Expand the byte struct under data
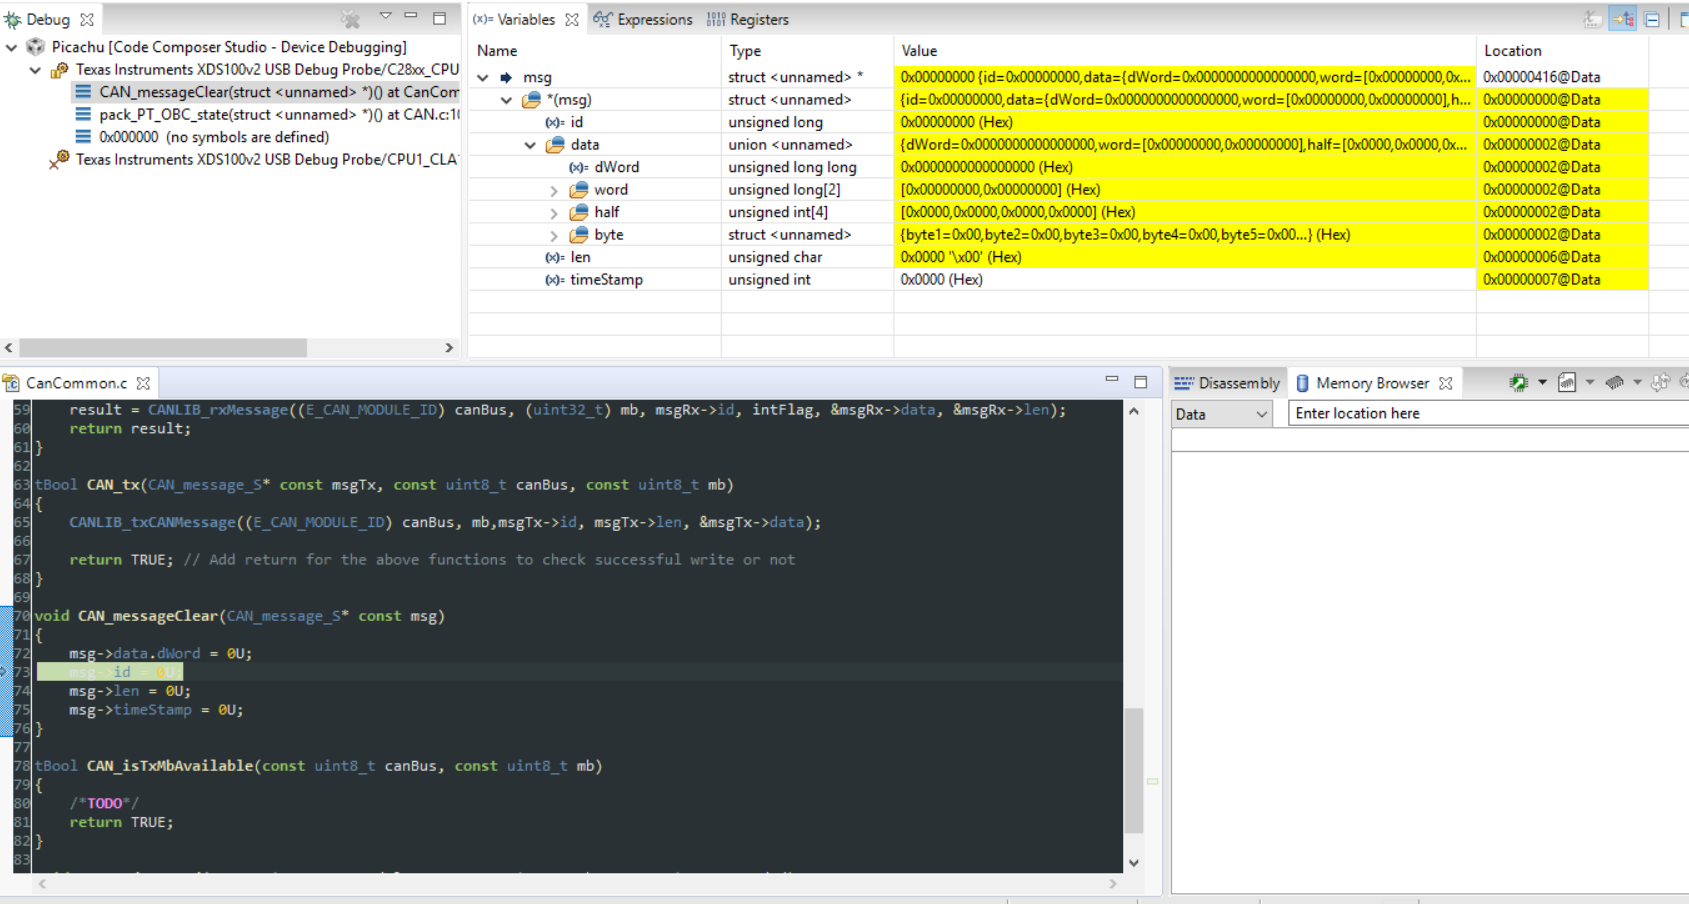The height and width of the screenshot is (904, 1689). pyautogui.click(x=553, y=234)
